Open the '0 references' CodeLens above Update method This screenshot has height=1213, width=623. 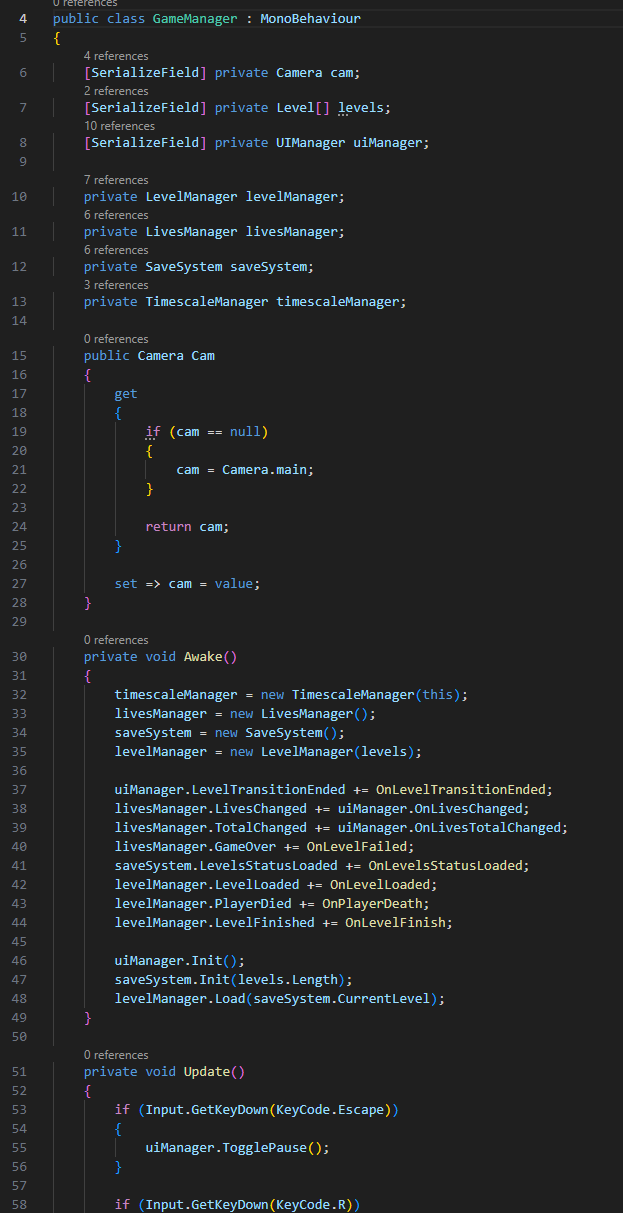116,1055
